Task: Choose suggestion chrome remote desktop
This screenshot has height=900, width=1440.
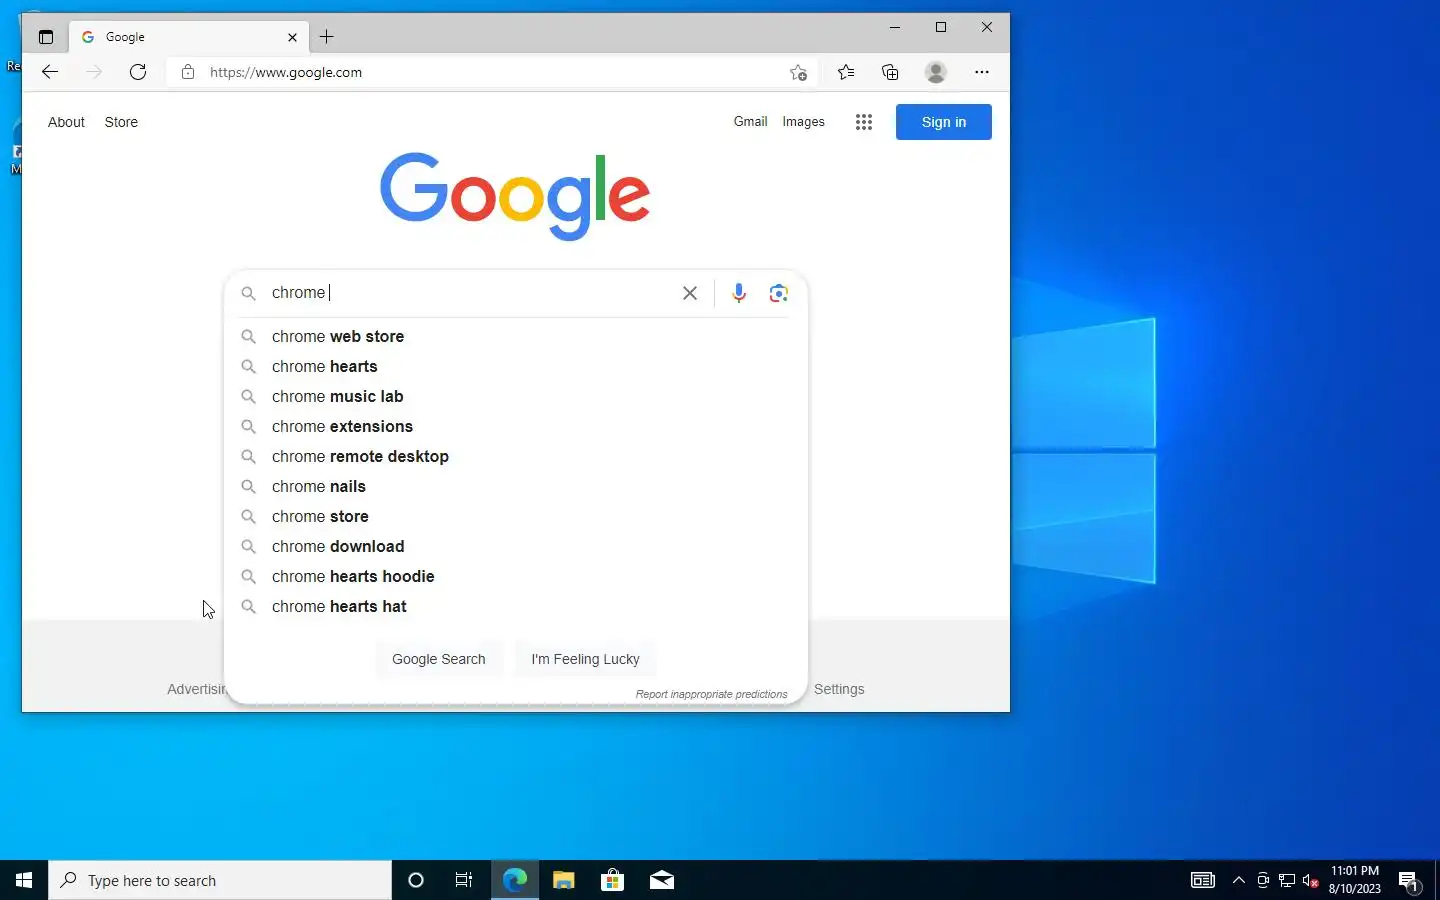Action: tap(516, 456)
